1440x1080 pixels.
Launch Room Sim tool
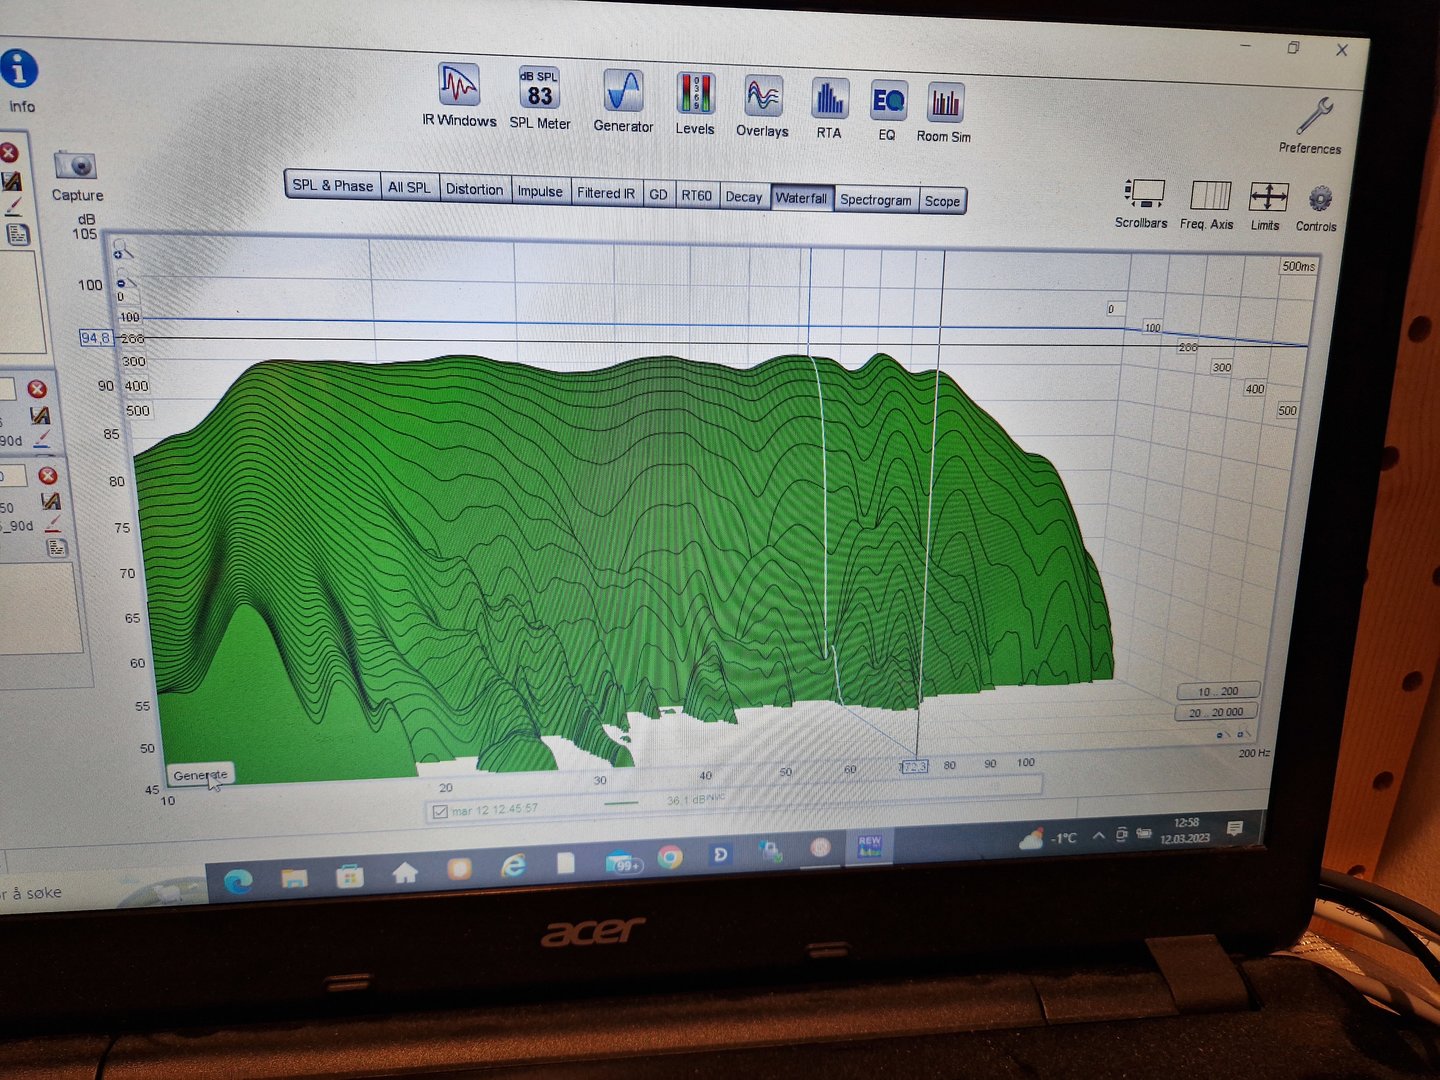(944, 104)
